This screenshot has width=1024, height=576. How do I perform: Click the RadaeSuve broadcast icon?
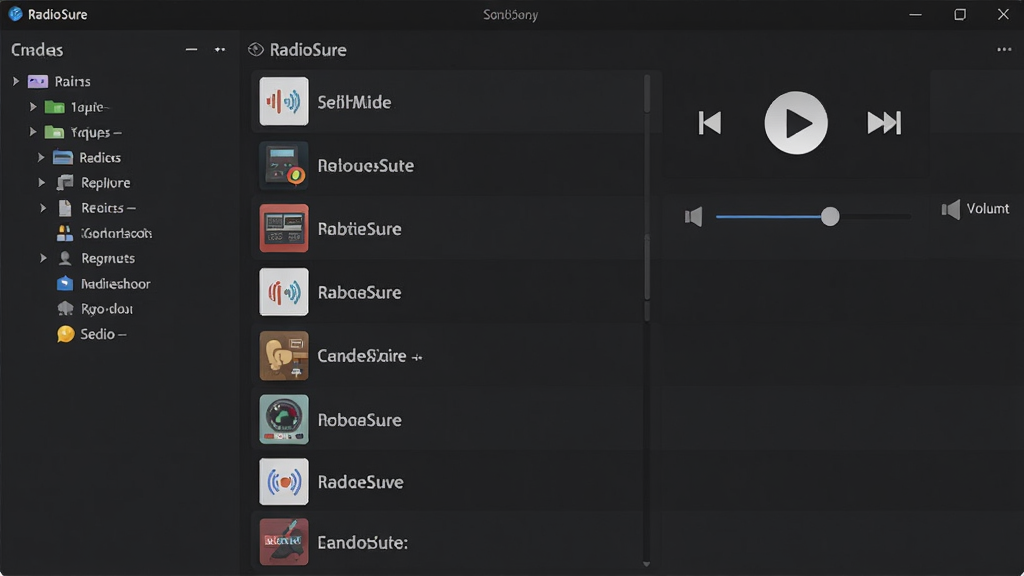point(284,482)
